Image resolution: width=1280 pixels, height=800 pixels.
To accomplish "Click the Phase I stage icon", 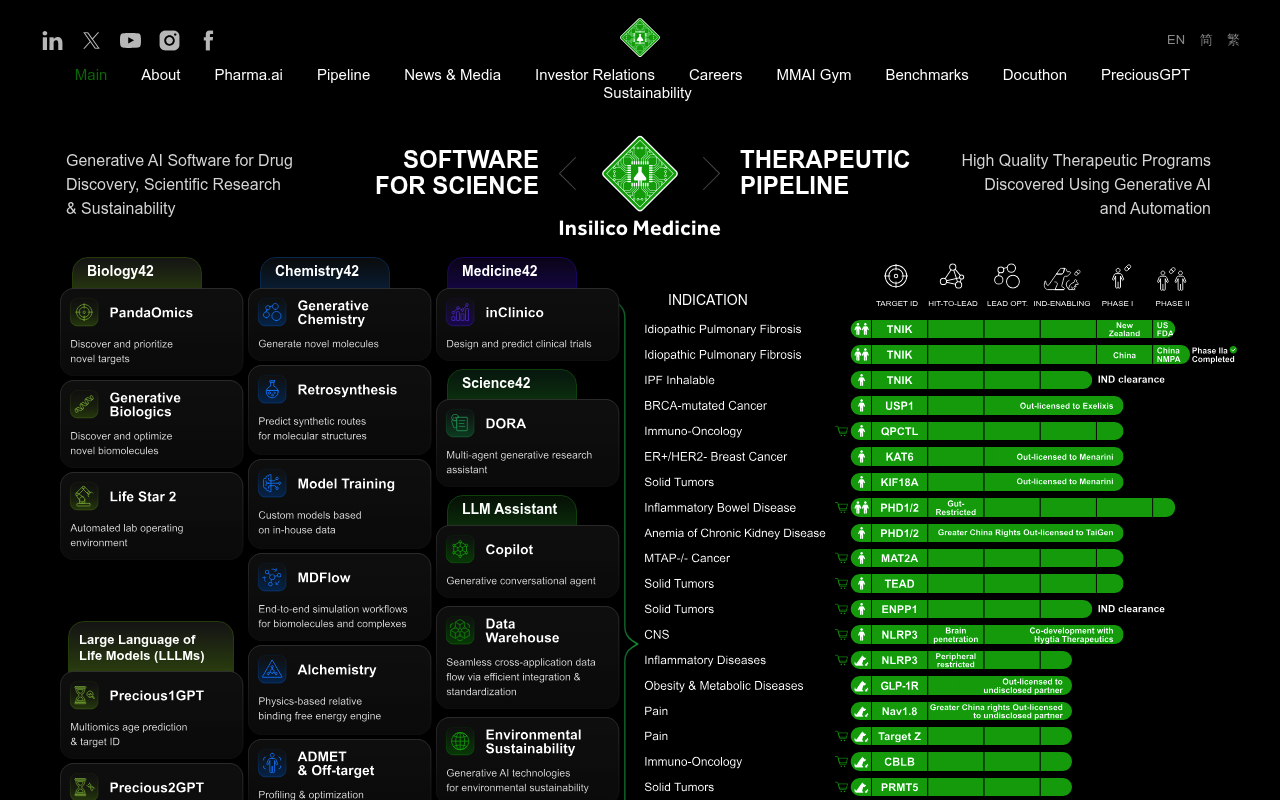I will coord(1120,277).
